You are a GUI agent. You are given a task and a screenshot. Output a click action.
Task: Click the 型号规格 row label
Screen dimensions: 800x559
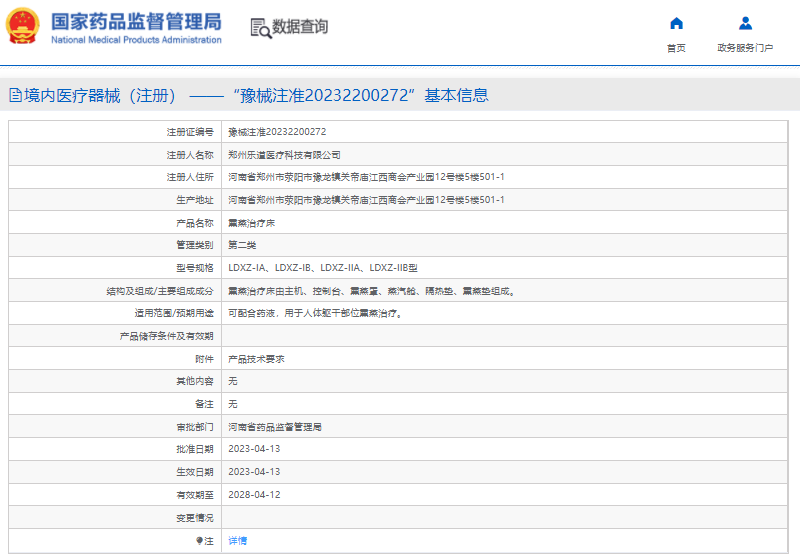click(195, 268)
